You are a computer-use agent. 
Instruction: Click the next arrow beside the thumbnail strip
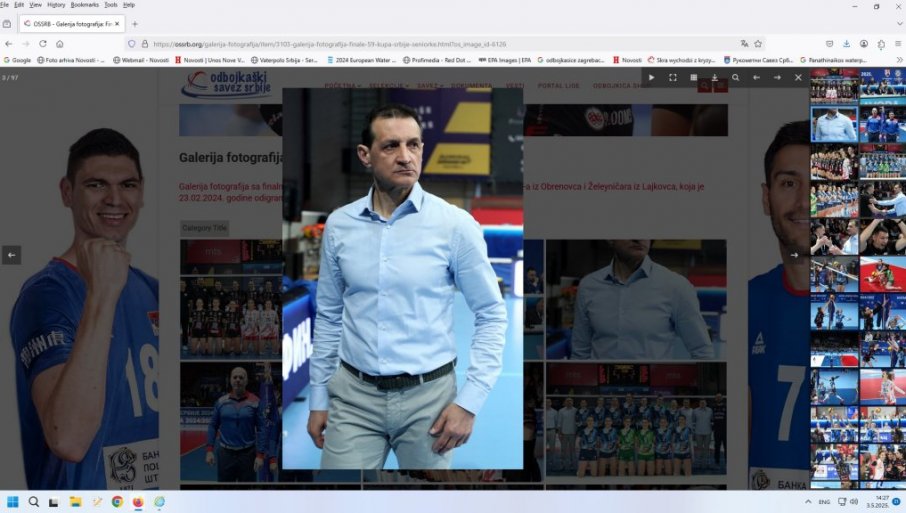coord(794,255)
